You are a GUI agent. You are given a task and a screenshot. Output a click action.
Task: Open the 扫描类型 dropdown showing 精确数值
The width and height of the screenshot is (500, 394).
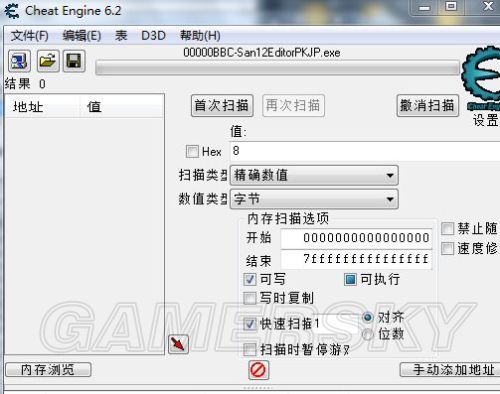(x=314, y=175)
